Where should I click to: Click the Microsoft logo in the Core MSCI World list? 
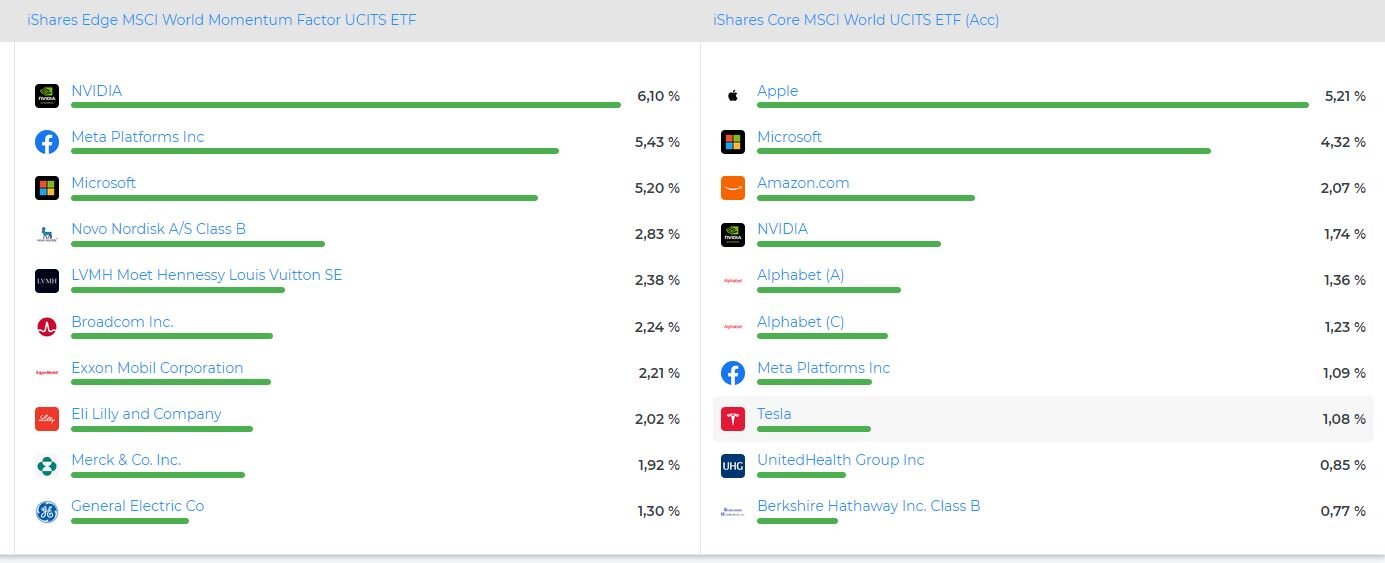(733, 142)
